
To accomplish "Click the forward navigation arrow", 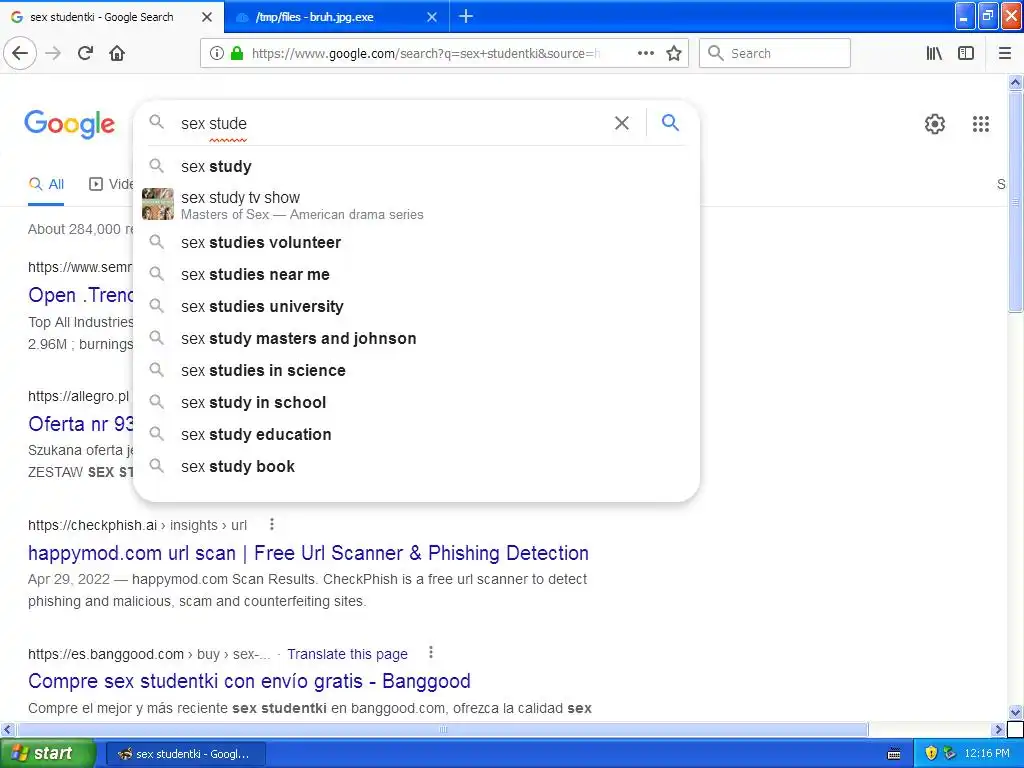I will 53,53.
